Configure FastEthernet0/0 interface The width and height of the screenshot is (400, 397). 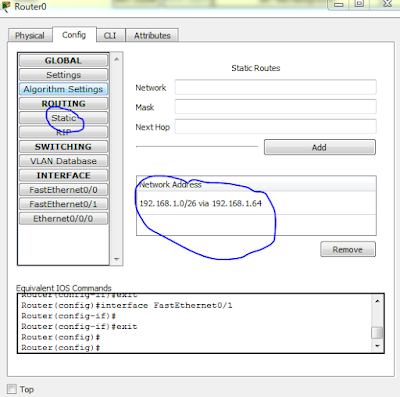[63, 190]
